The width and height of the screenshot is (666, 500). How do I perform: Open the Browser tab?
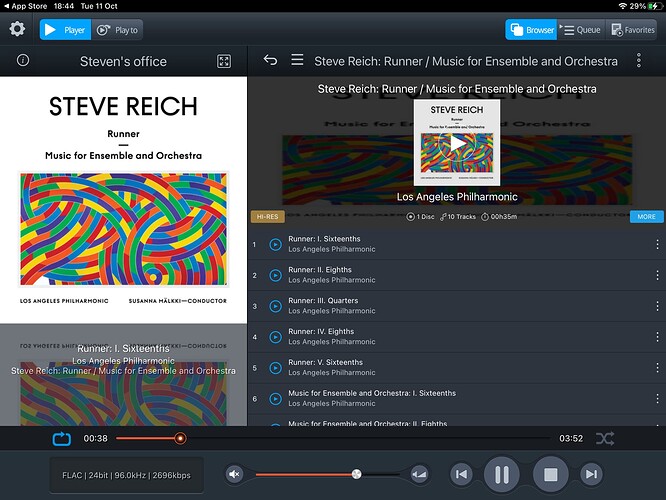tap(531, 30)
